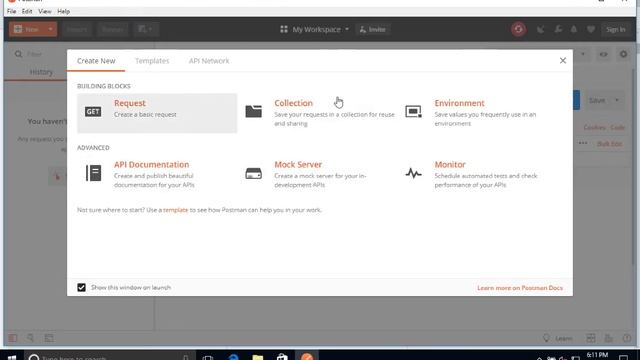
Task: Open Microsoft Store from the taskbar
Action: click(282, 357)
